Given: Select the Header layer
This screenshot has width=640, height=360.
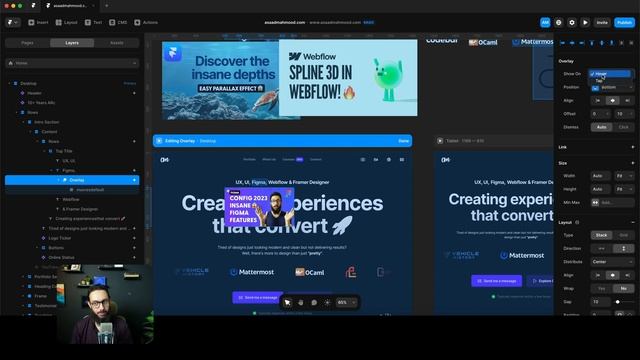Looking at the screenshot, I should (34, 93).
